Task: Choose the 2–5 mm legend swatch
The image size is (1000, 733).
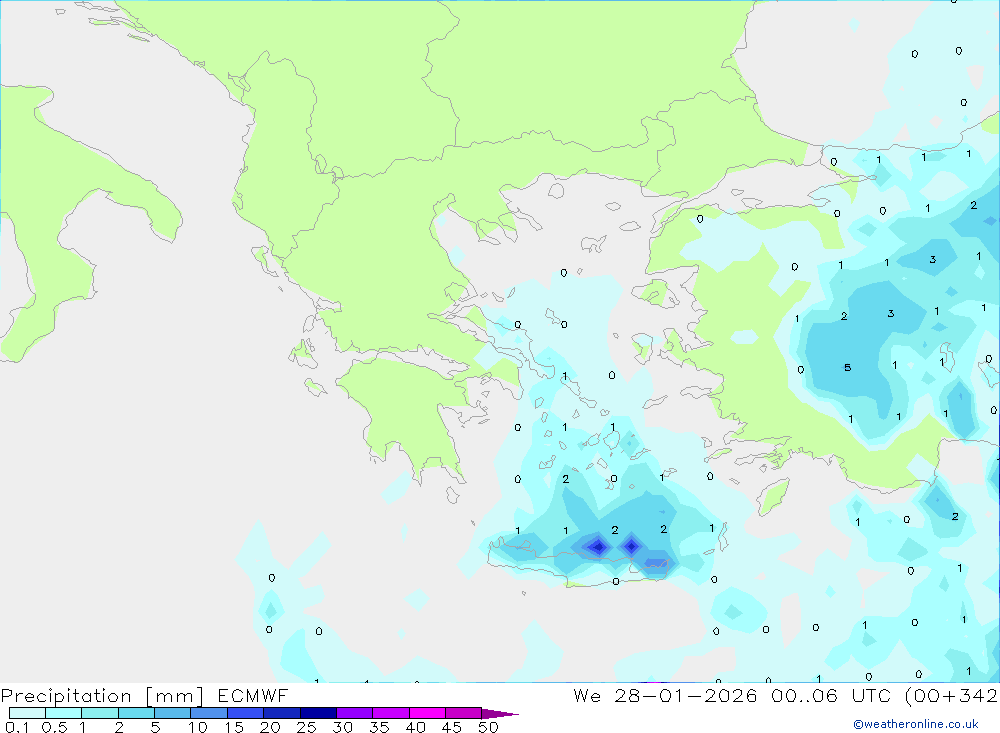Action: click(136, 713)
